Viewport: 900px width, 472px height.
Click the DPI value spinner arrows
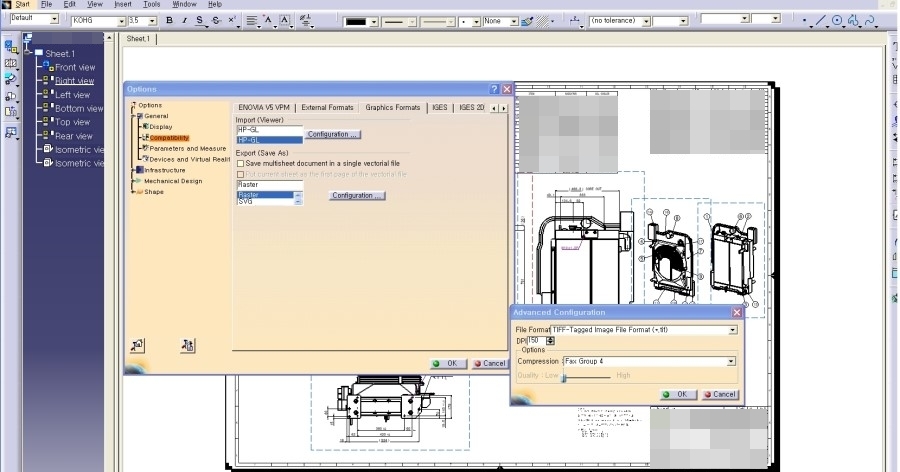550,341
